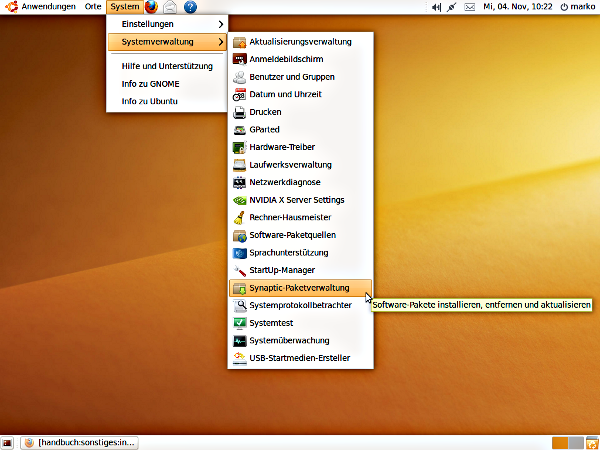Launch Synaptic-Paketverwaltung

tap(300, 288)
